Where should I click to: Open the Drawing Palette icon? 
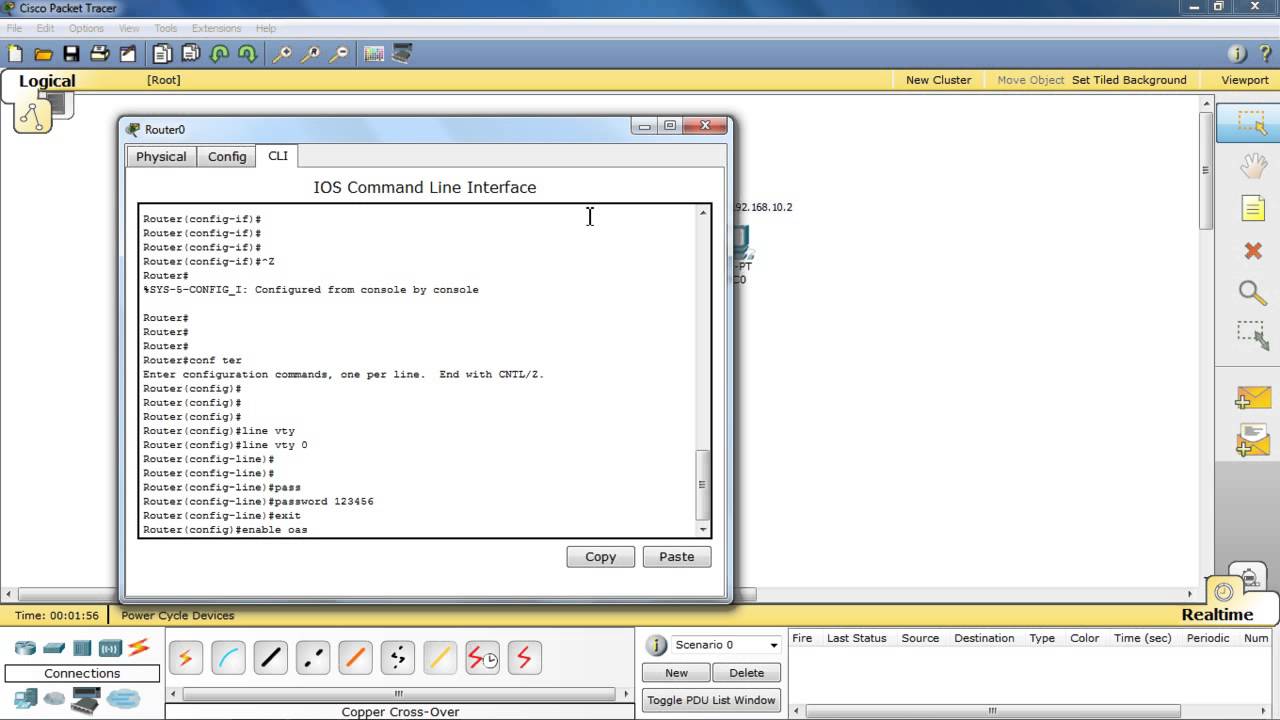pyautogui.click(x=374, y=54)
